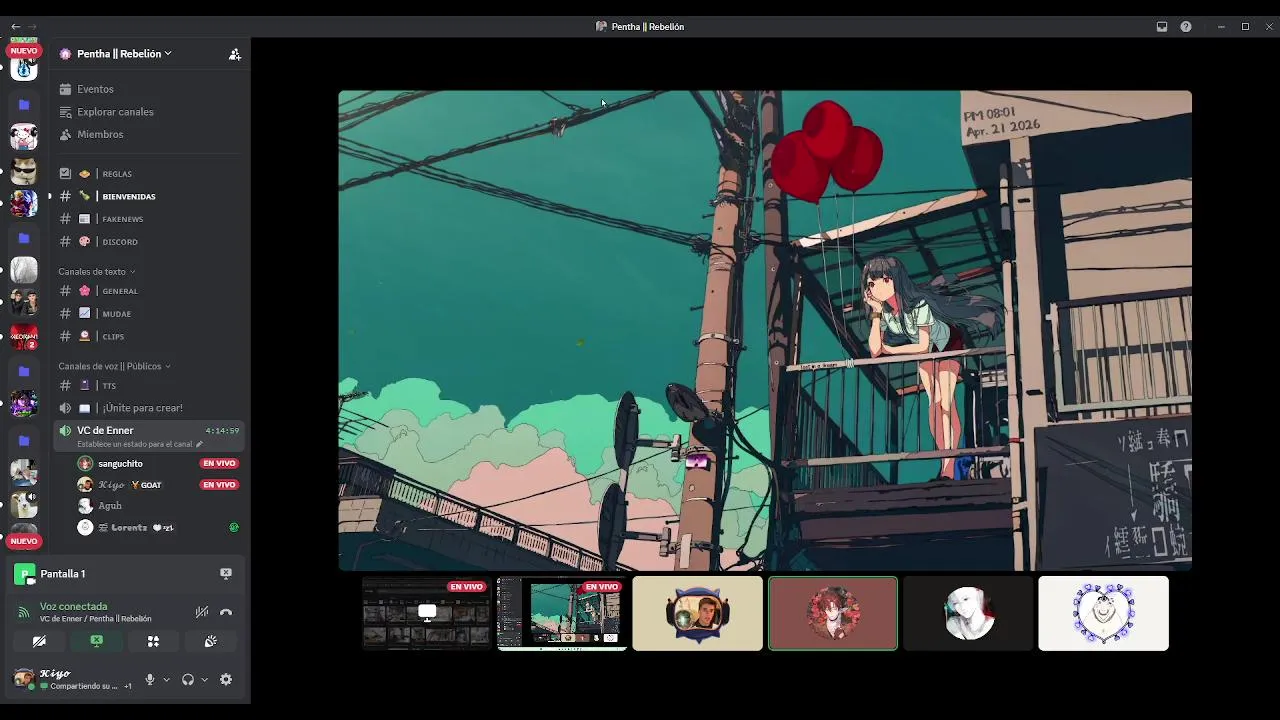Click sanguchito's EN VIVO badge
Screen dimensions: 1280x720
pos(219,464)
